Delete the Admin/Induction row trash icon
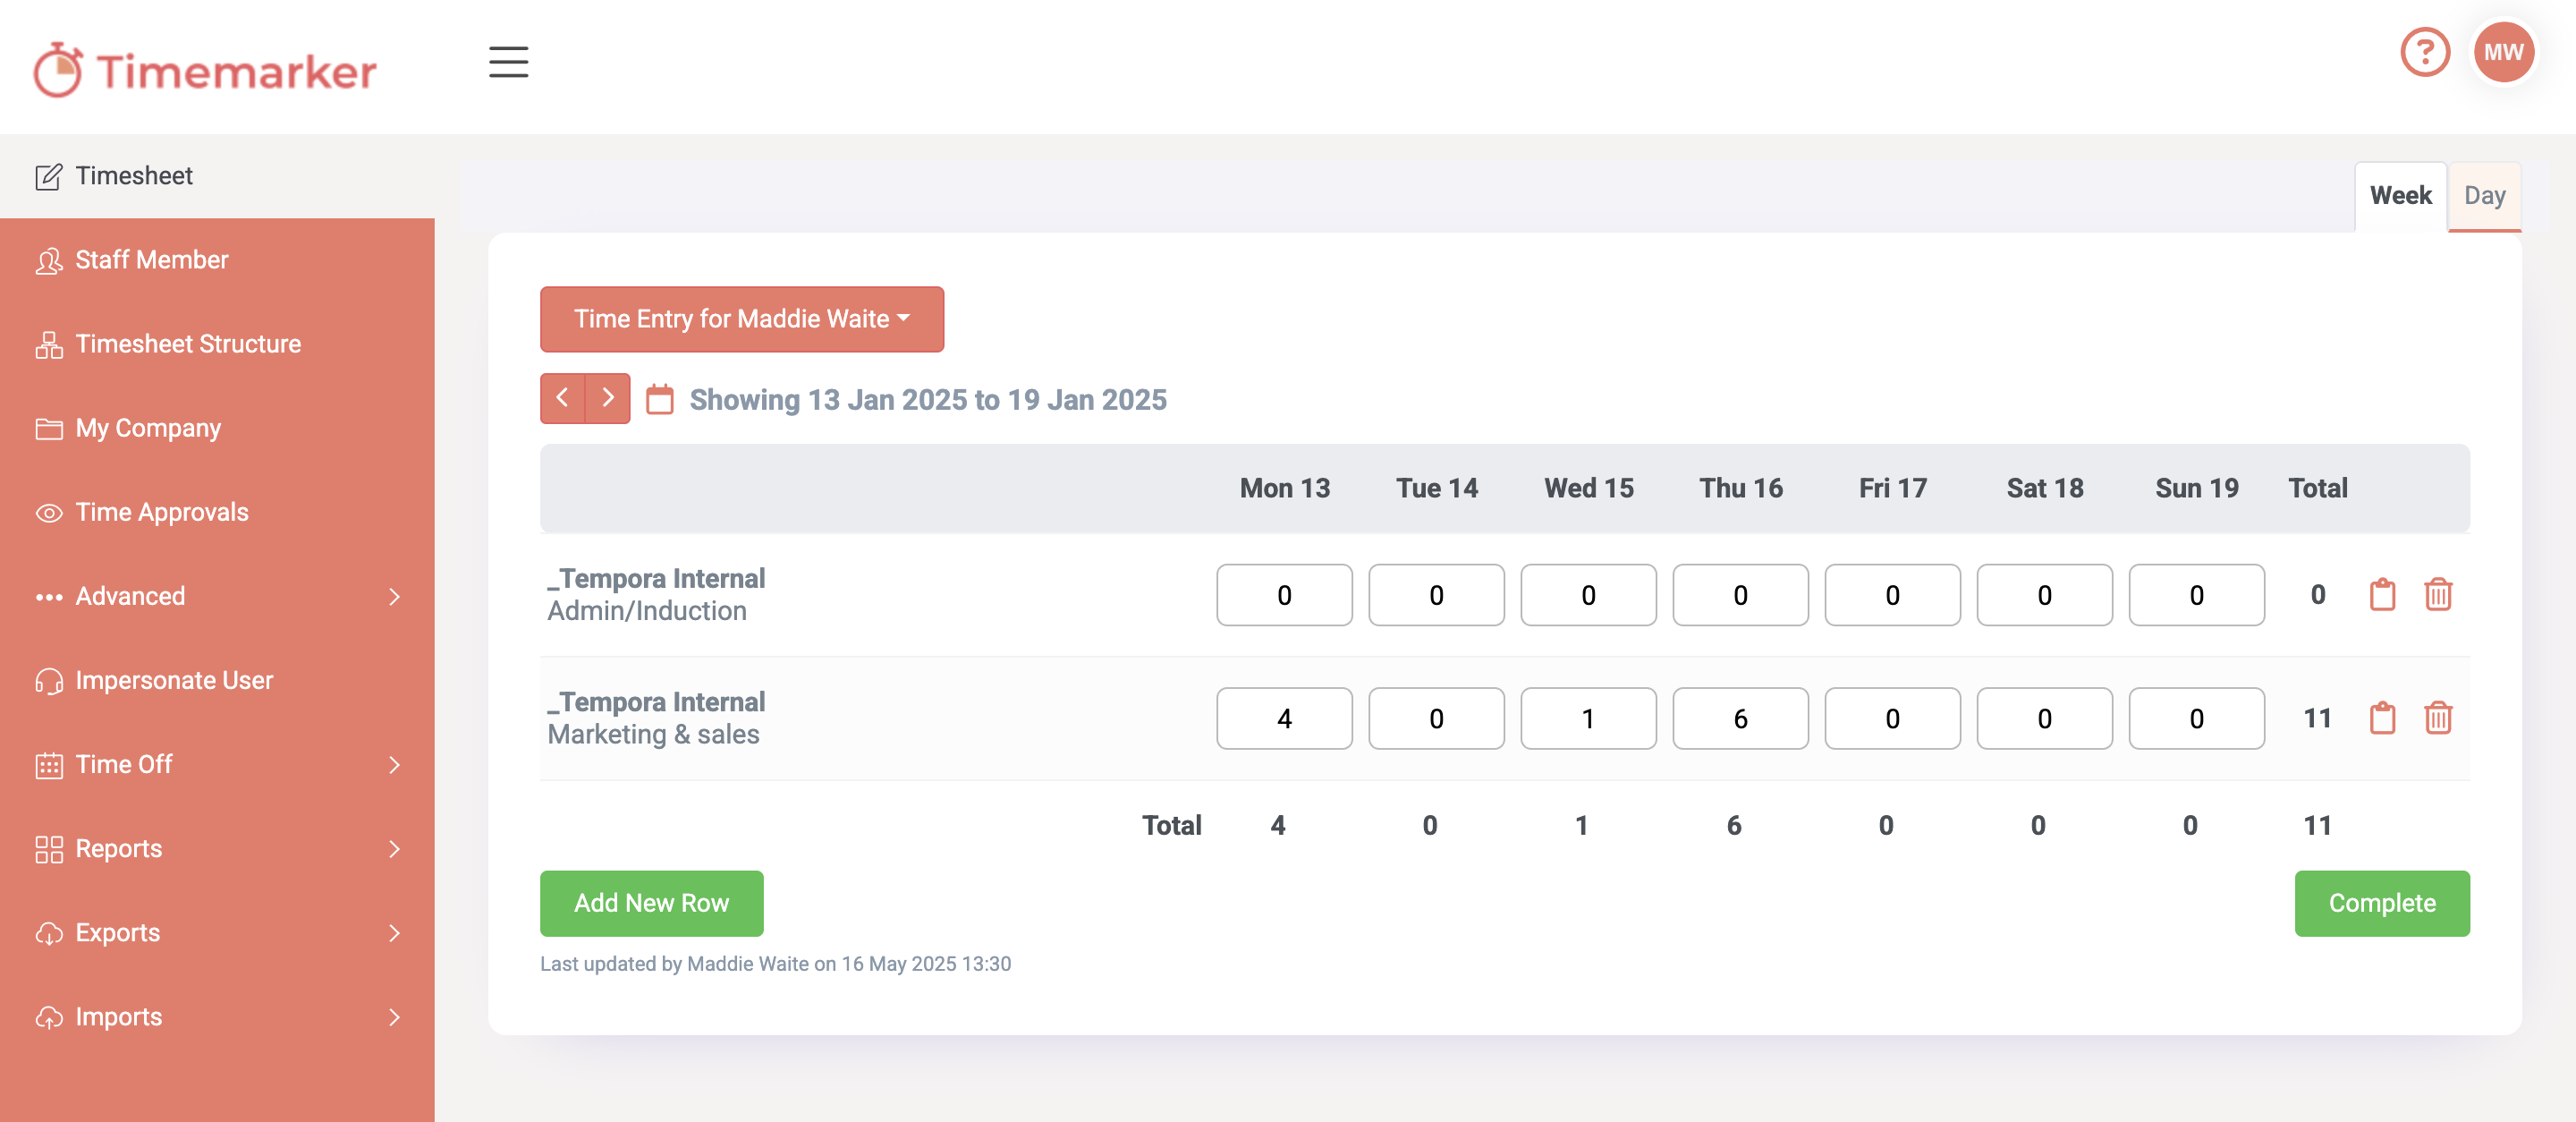The image size is (2576, 1122). click(2438, 594)
